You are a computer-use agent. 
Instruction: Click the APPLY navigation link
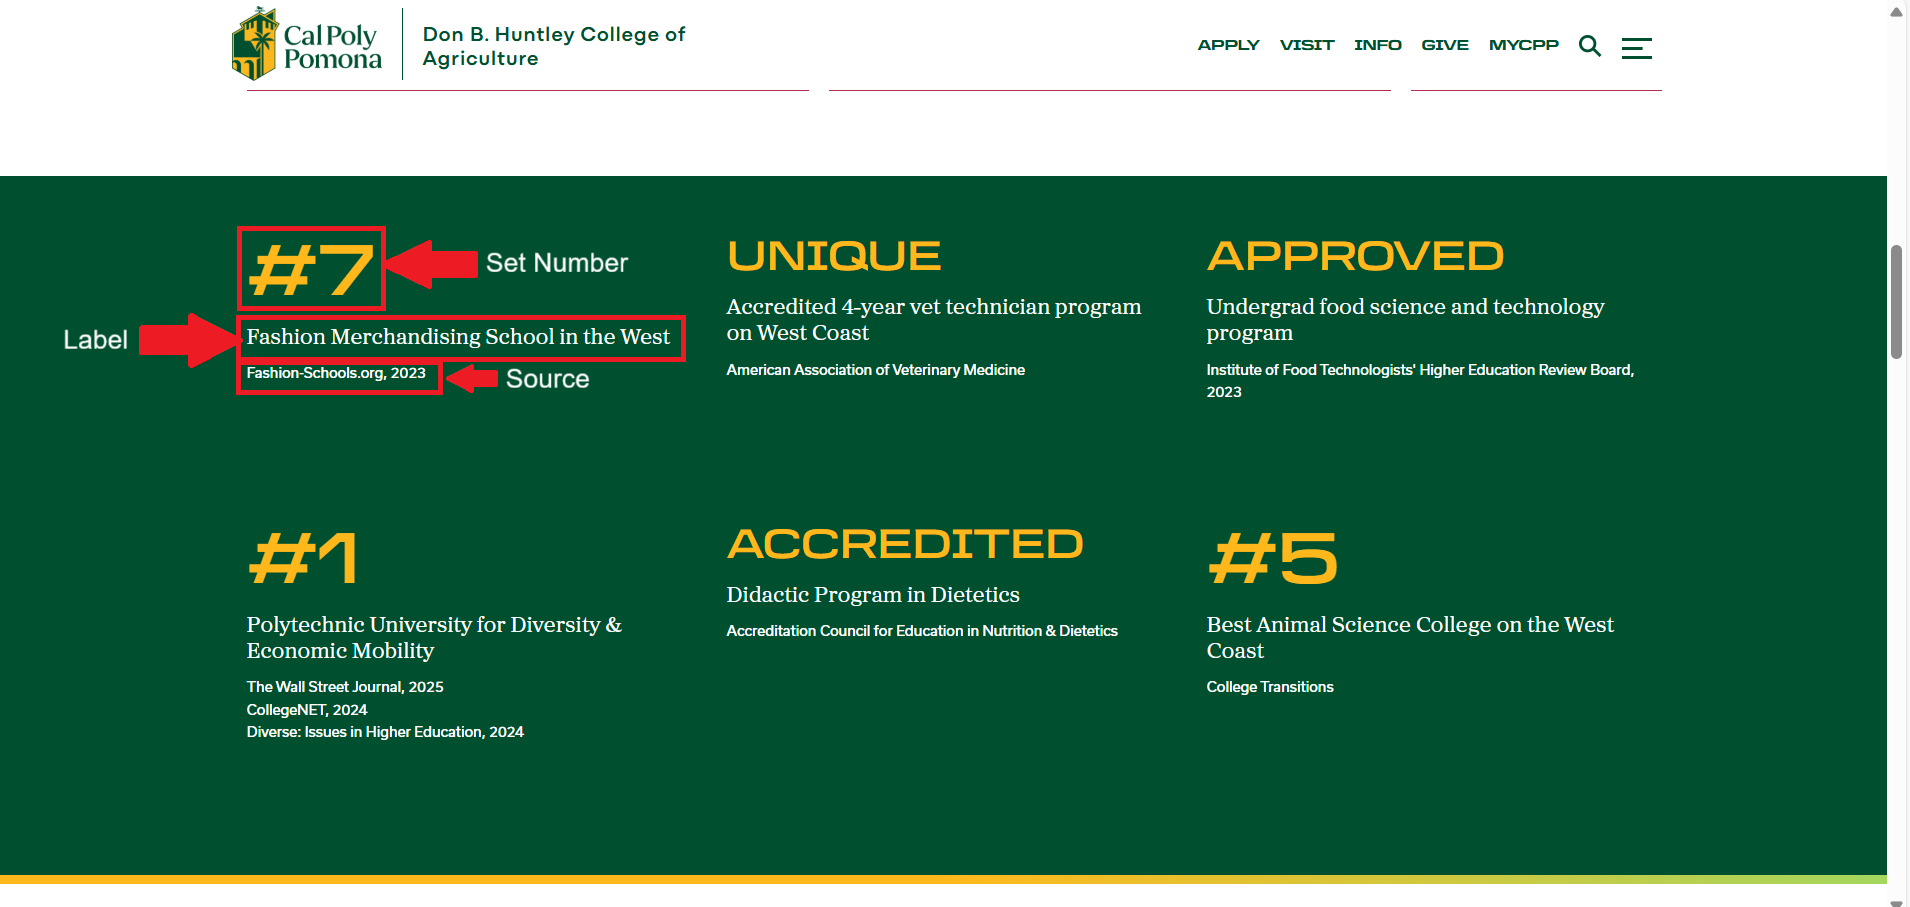pyautogui.click(x=1228, y=45)
